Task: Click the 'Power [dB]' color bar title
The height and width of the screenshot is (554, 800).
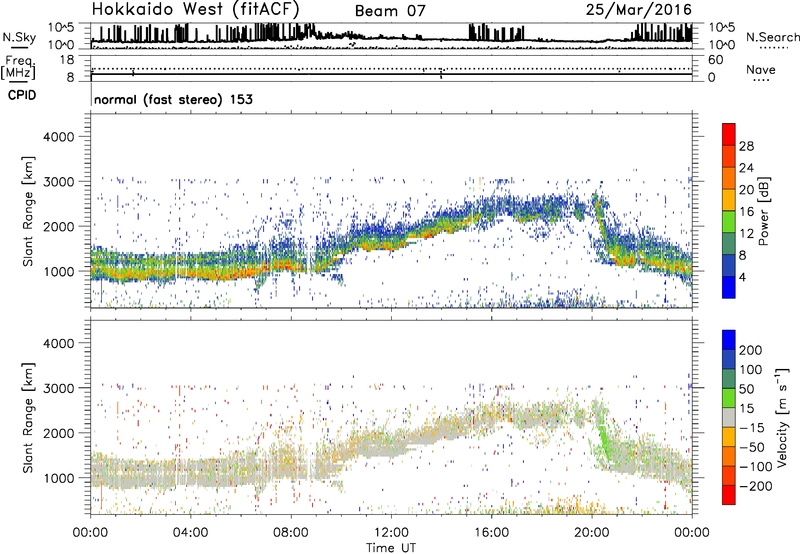Action: click(x=763, y=211)
